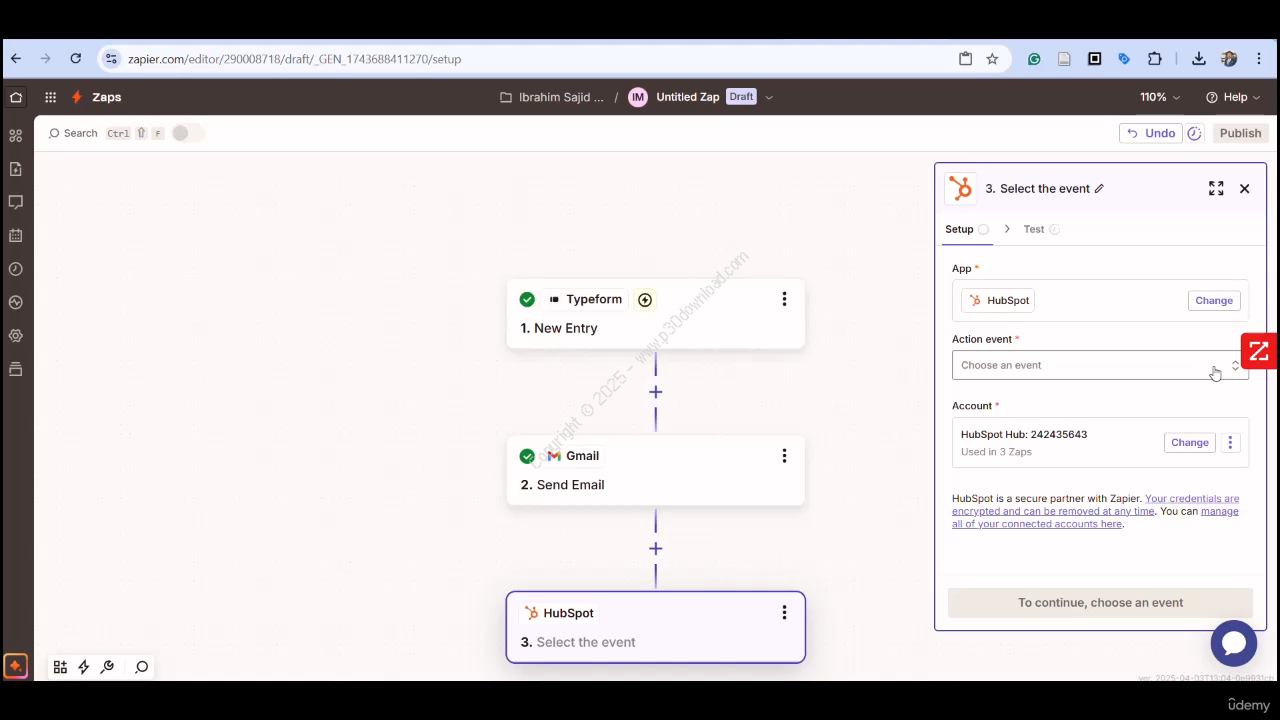Add step between Gmail and HubSpot
The image size is (1280, 720).
click(656, 549)
